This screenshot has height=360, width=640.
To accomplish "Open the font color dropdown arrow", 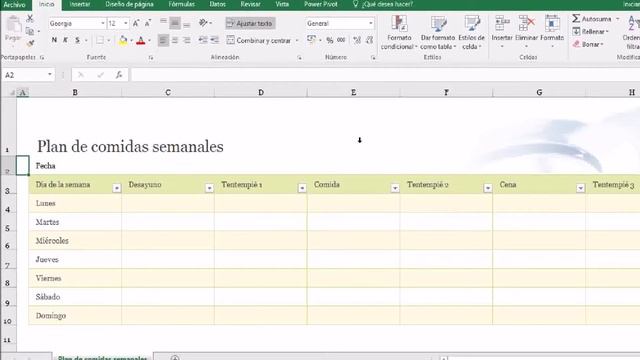I will [149, 40].
